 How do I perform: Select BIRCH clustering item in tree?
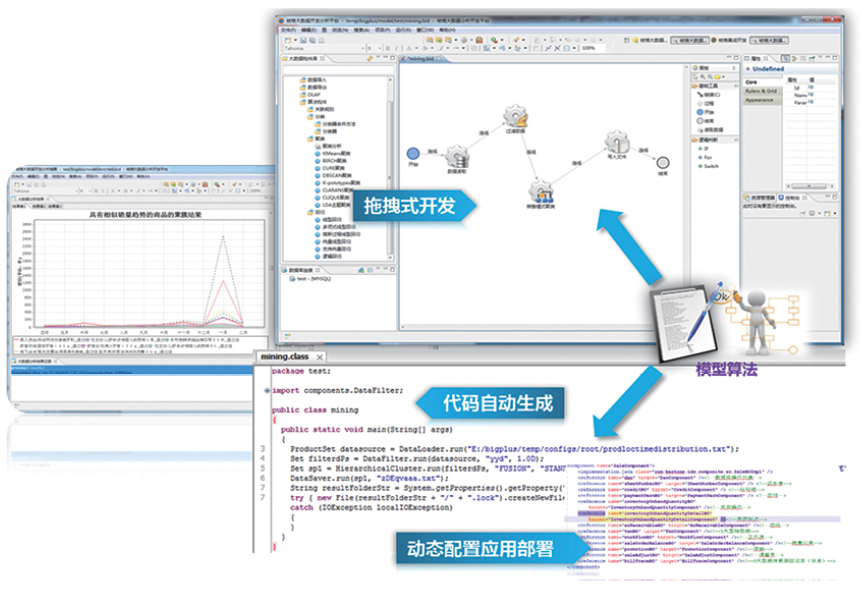[332, 160]
